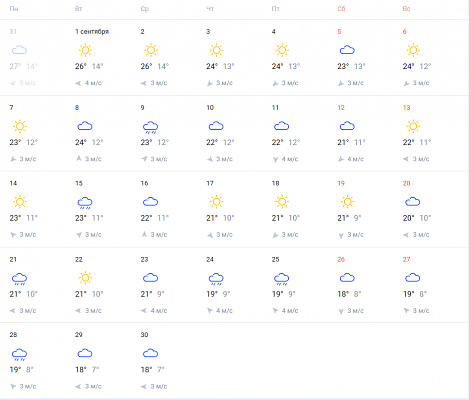Select the rain cloud icon on day 9
469x400 pixels.
[150, 127]
